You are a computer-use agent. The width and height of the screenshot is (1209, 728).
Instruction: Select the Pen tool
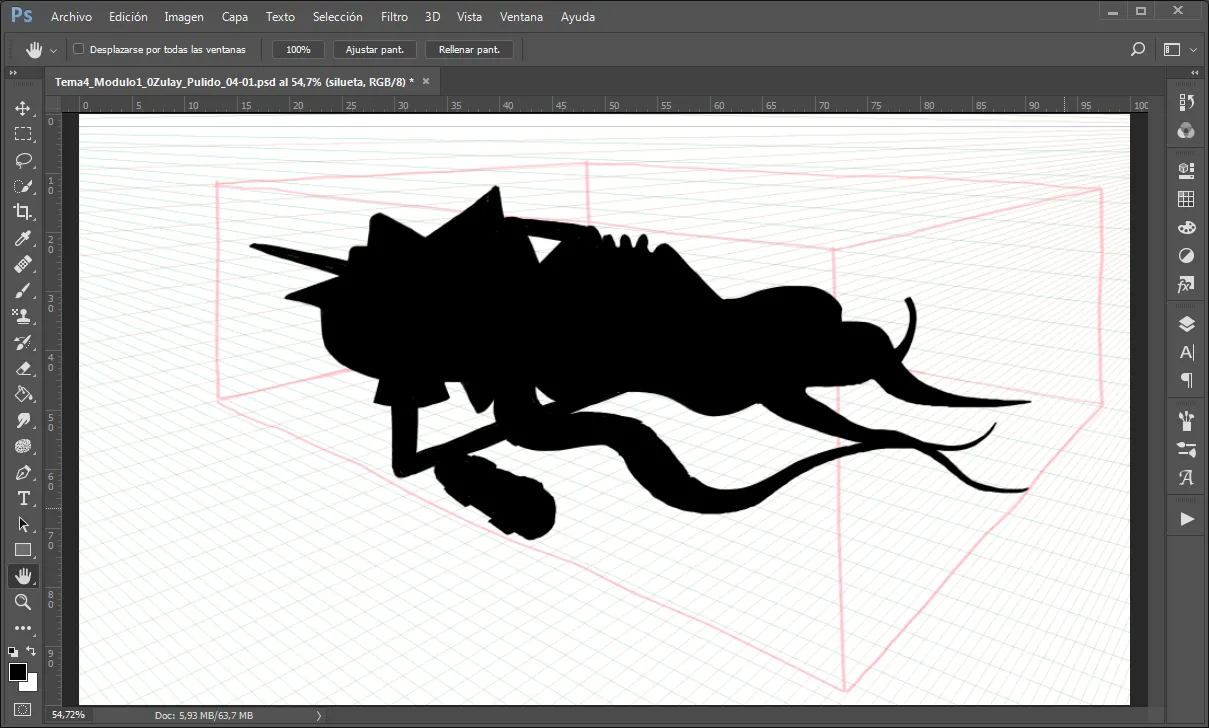(x=23, y=472)
